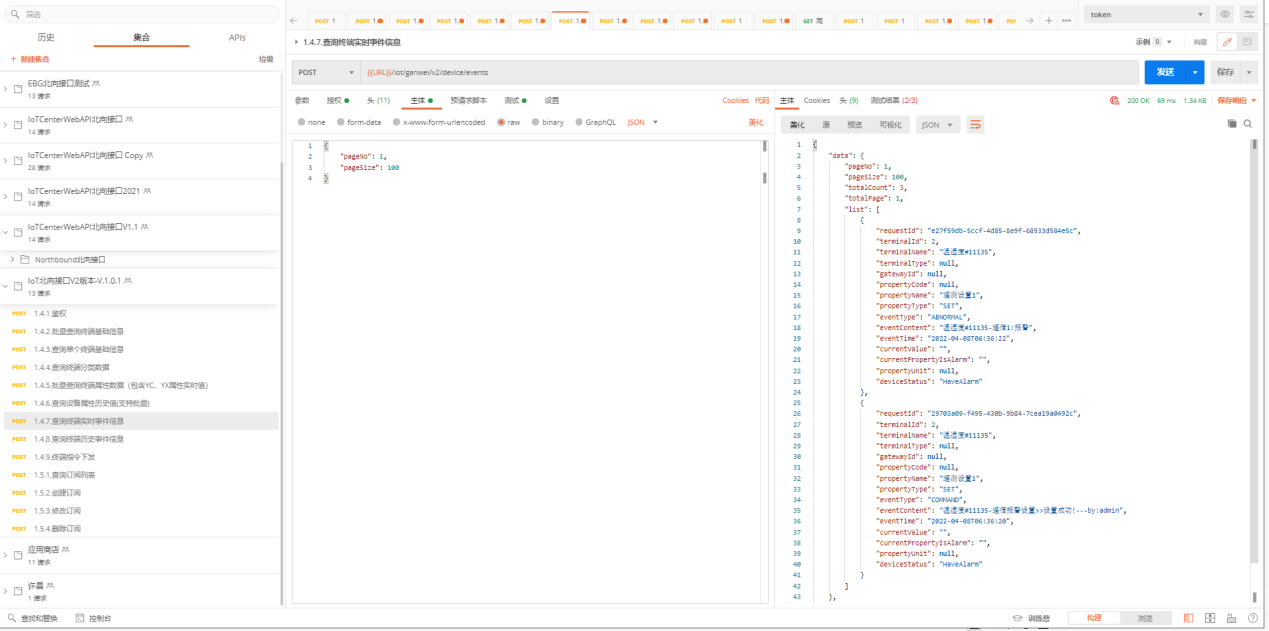This screenshot has width=1269, height=631.
Task: Click the 新建集合 new collection link
Action: tap(30, 59)
